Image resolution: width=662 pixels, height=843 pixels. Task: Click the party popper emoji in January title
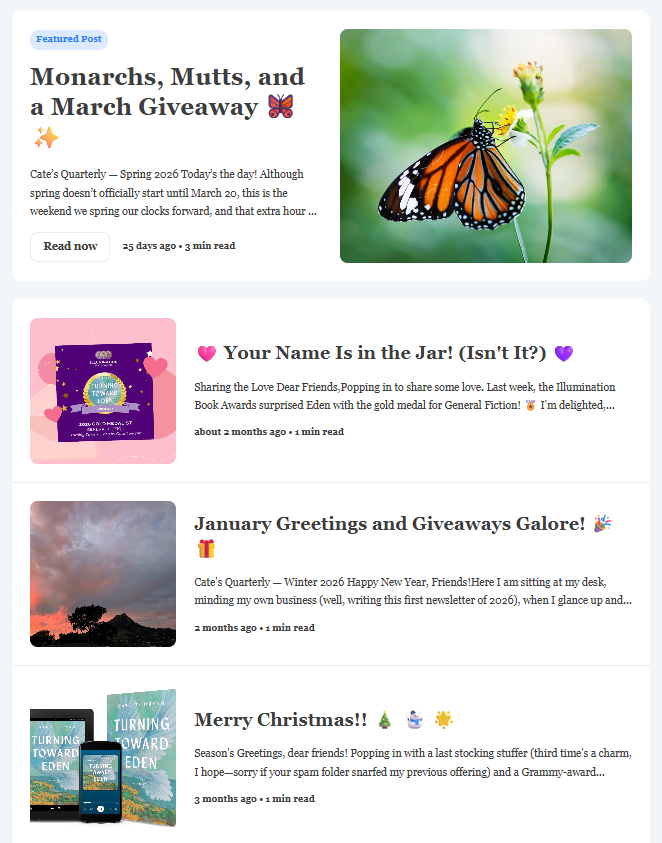[602, 523]
